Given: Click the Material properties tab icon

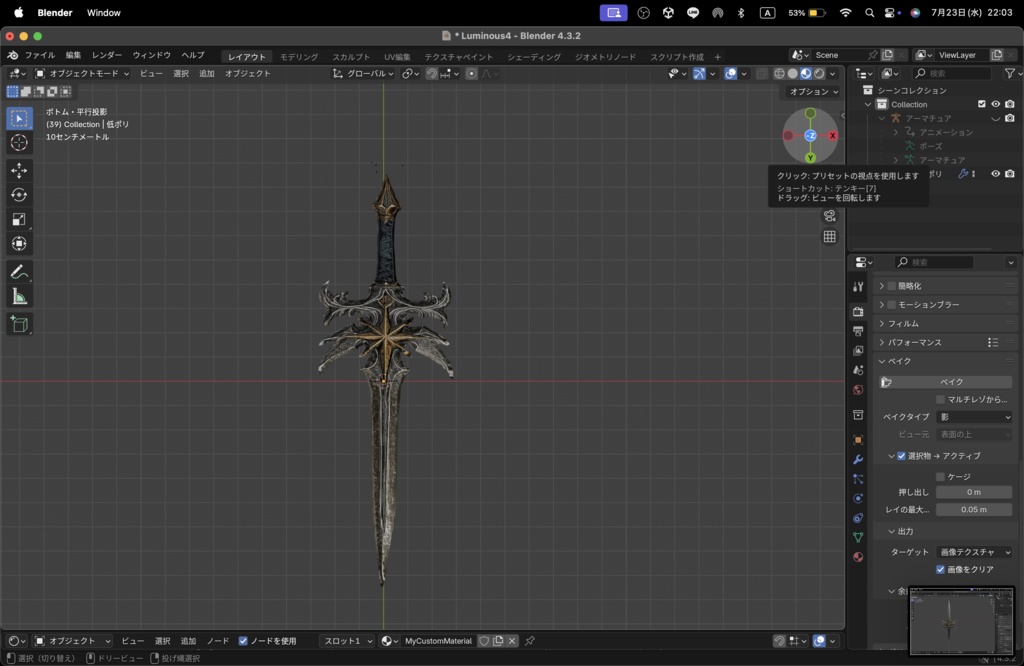Looking at the screenshot, I should (x=858, y=557).
